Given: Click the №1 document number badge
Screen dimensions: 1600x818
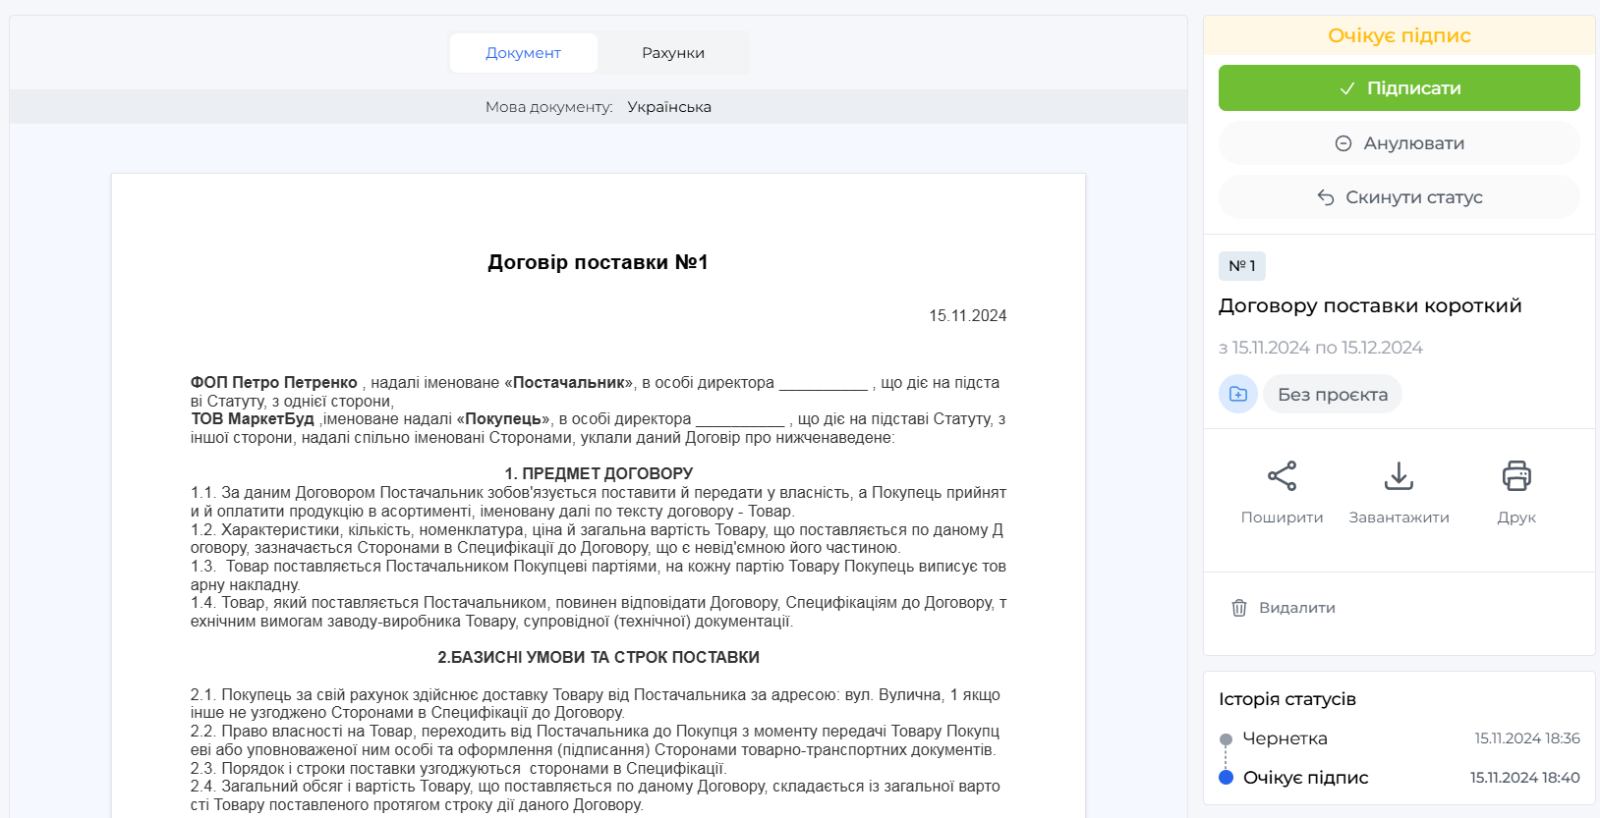Looking at the screenshot, I should point(1242,266).
